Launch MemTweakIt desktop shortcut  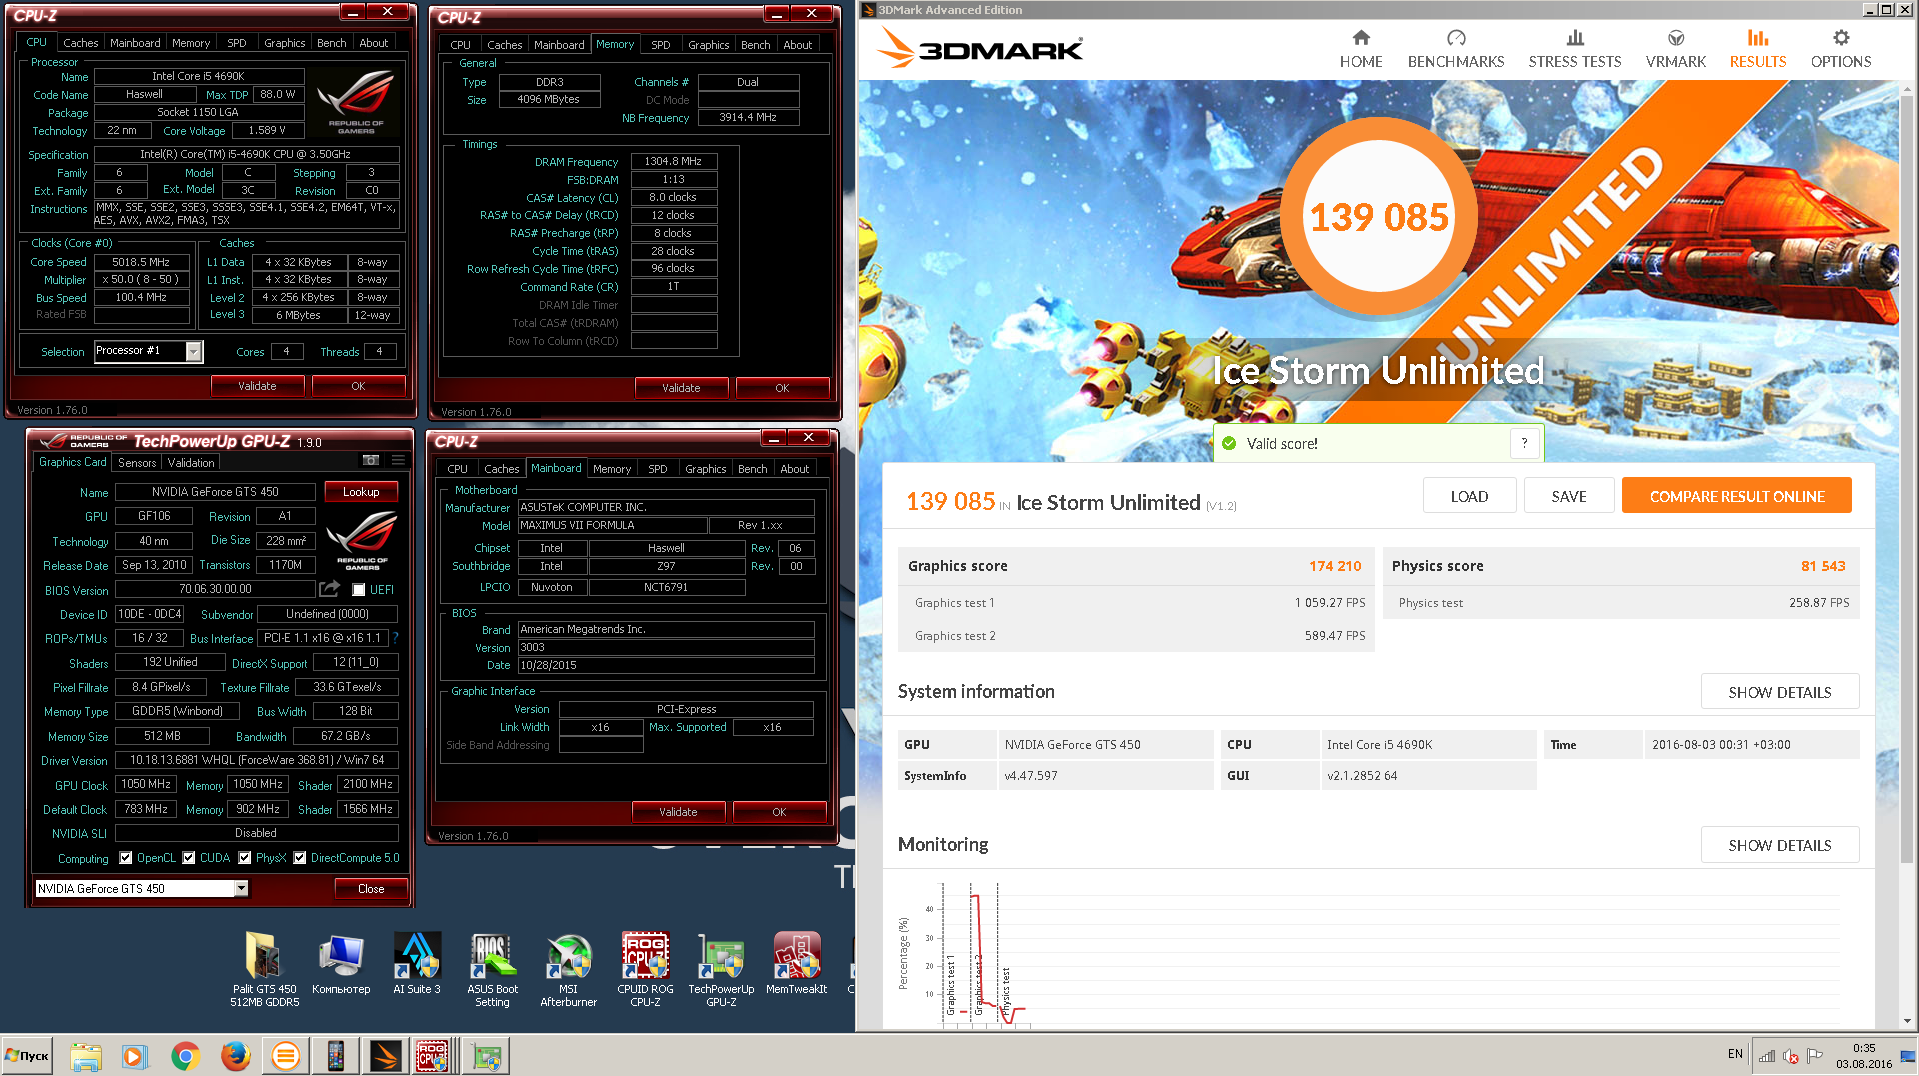(x=796, y=962)
